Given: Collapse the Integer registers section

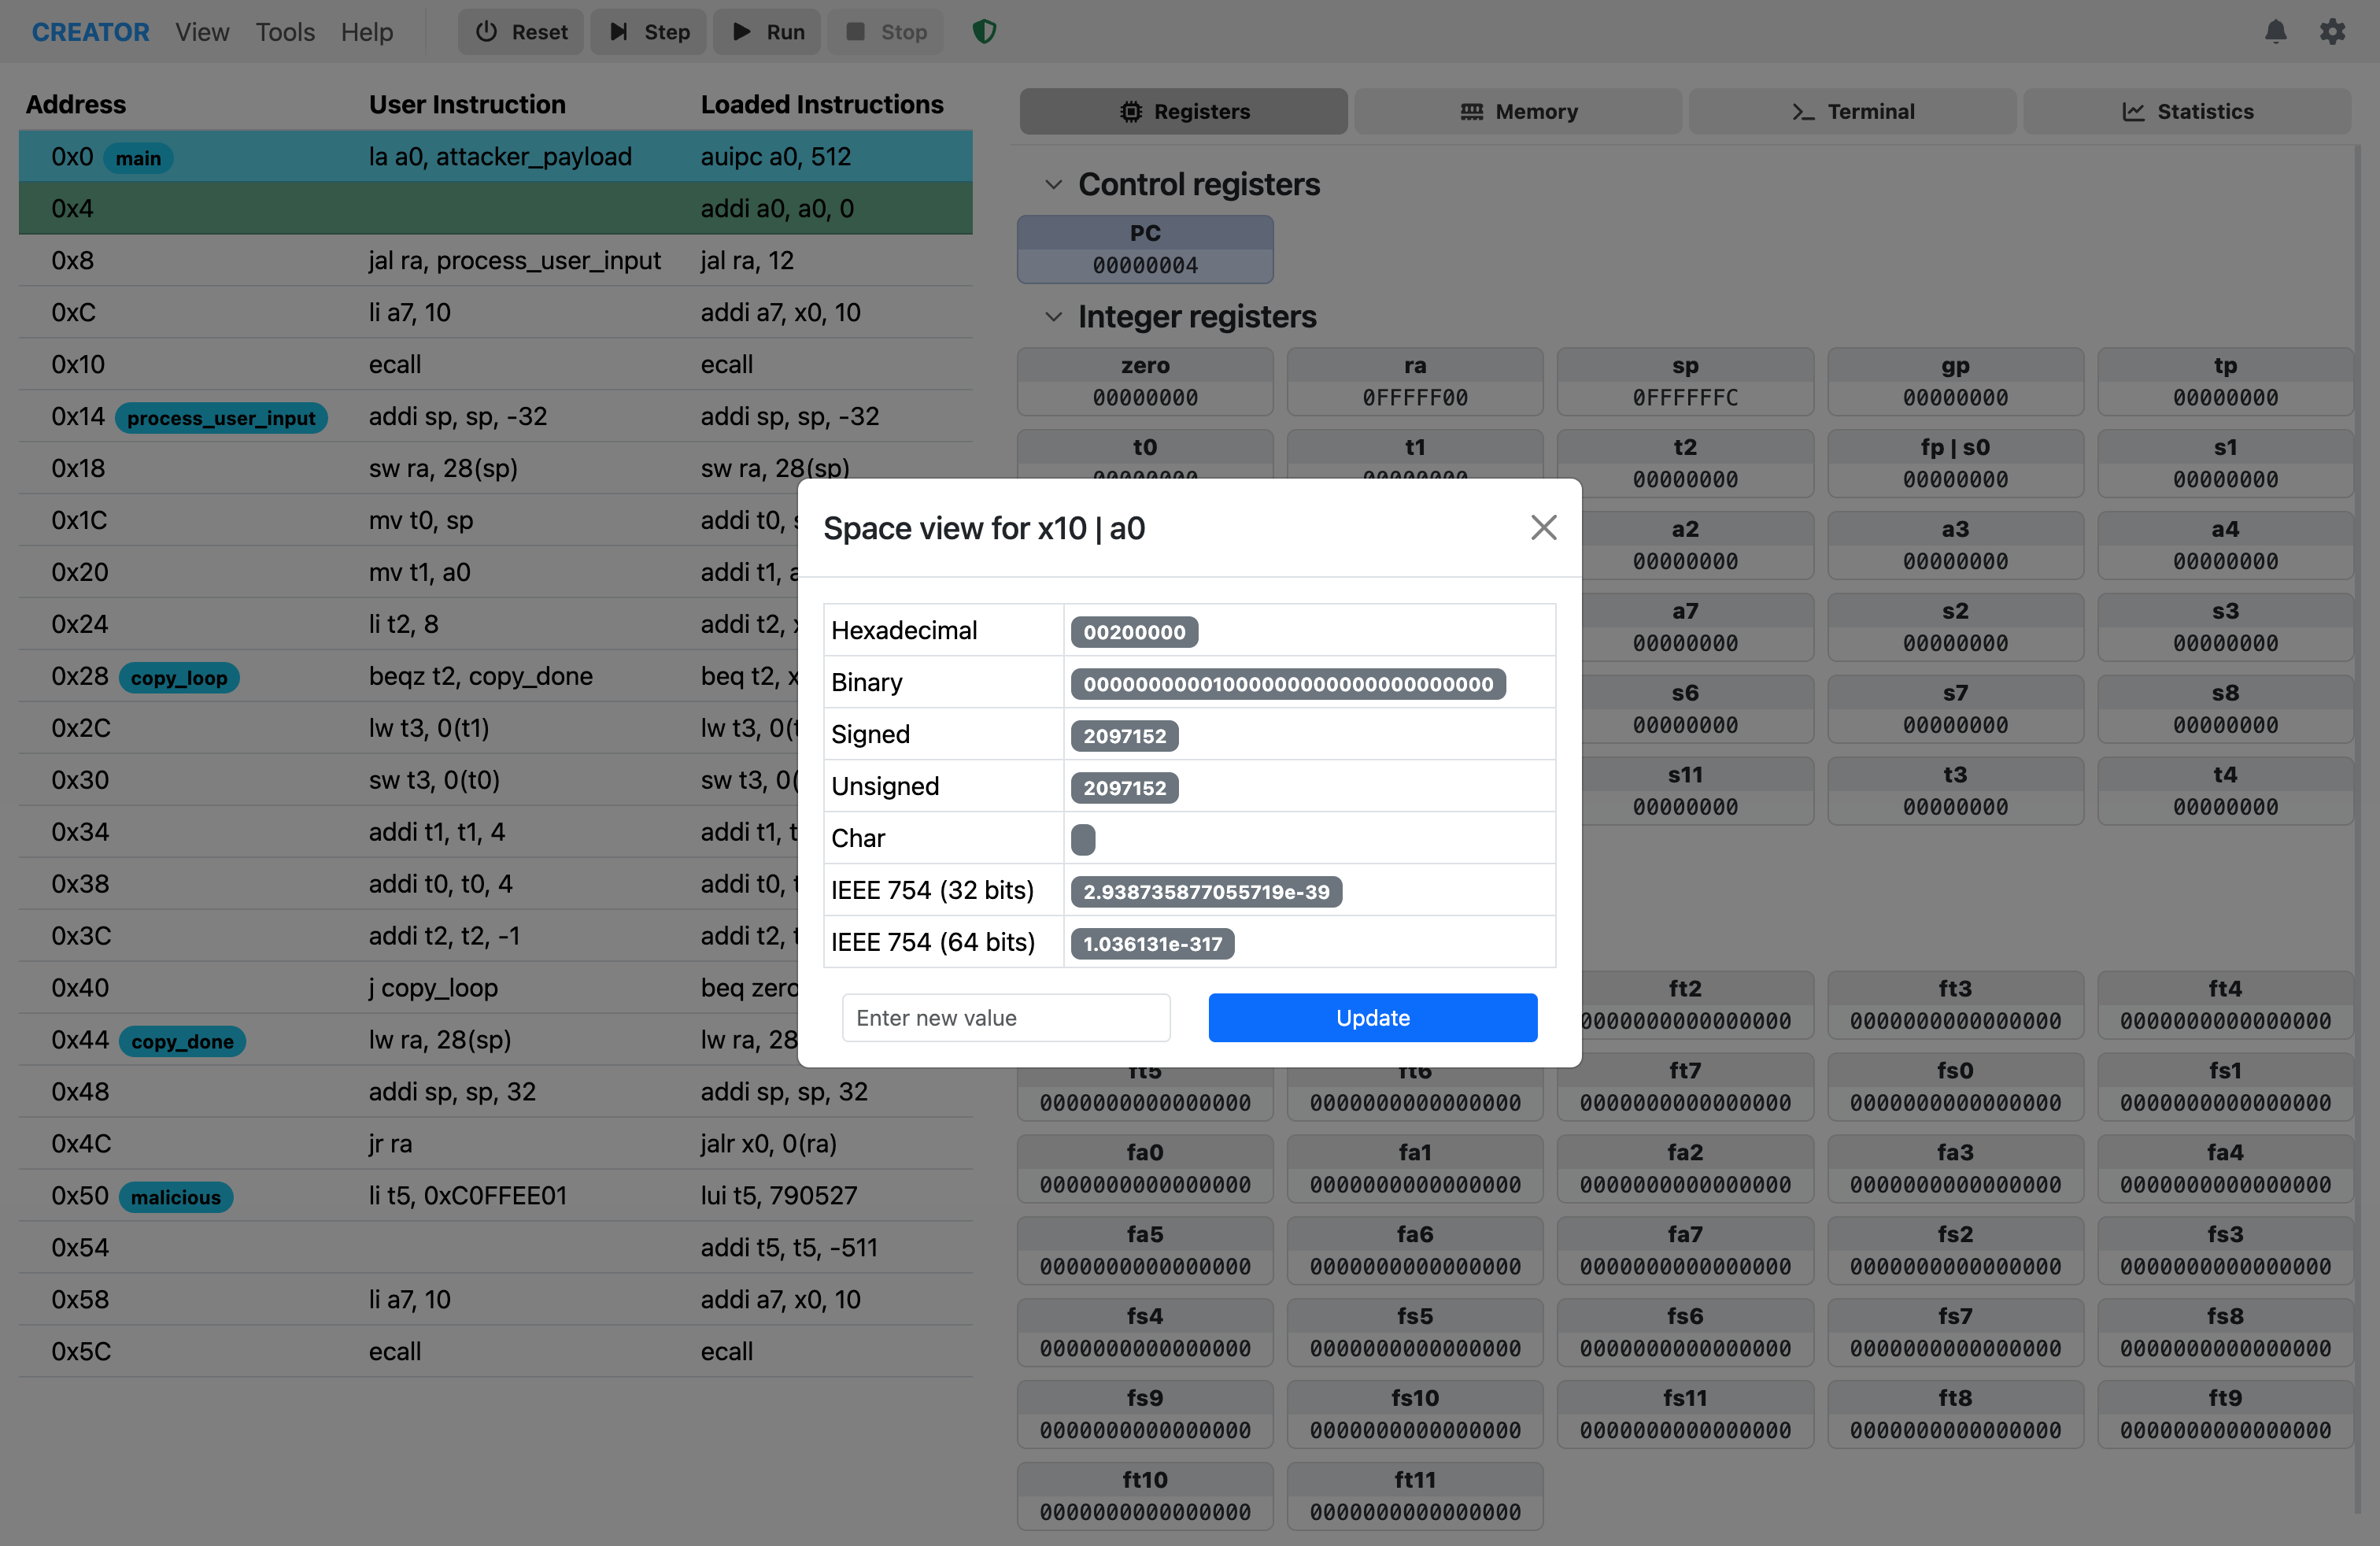Looking at the screenshot, I should pos(1053,316).
